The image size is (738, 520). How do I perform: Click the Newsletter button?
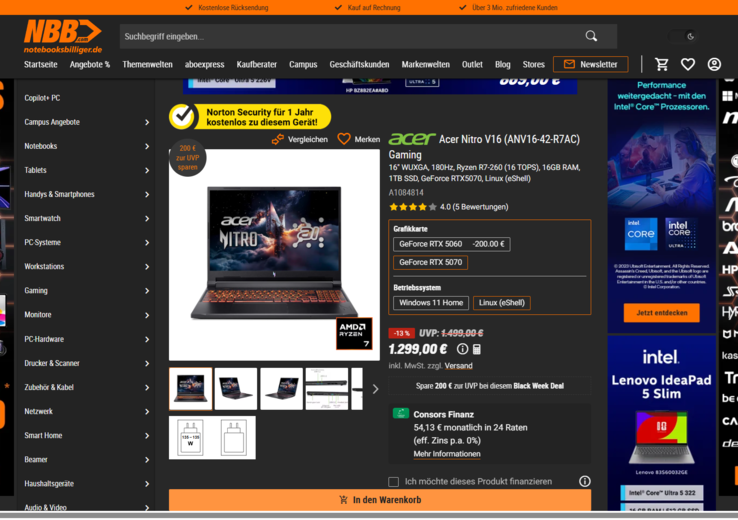pyautogui.click(x=591, y=64)
